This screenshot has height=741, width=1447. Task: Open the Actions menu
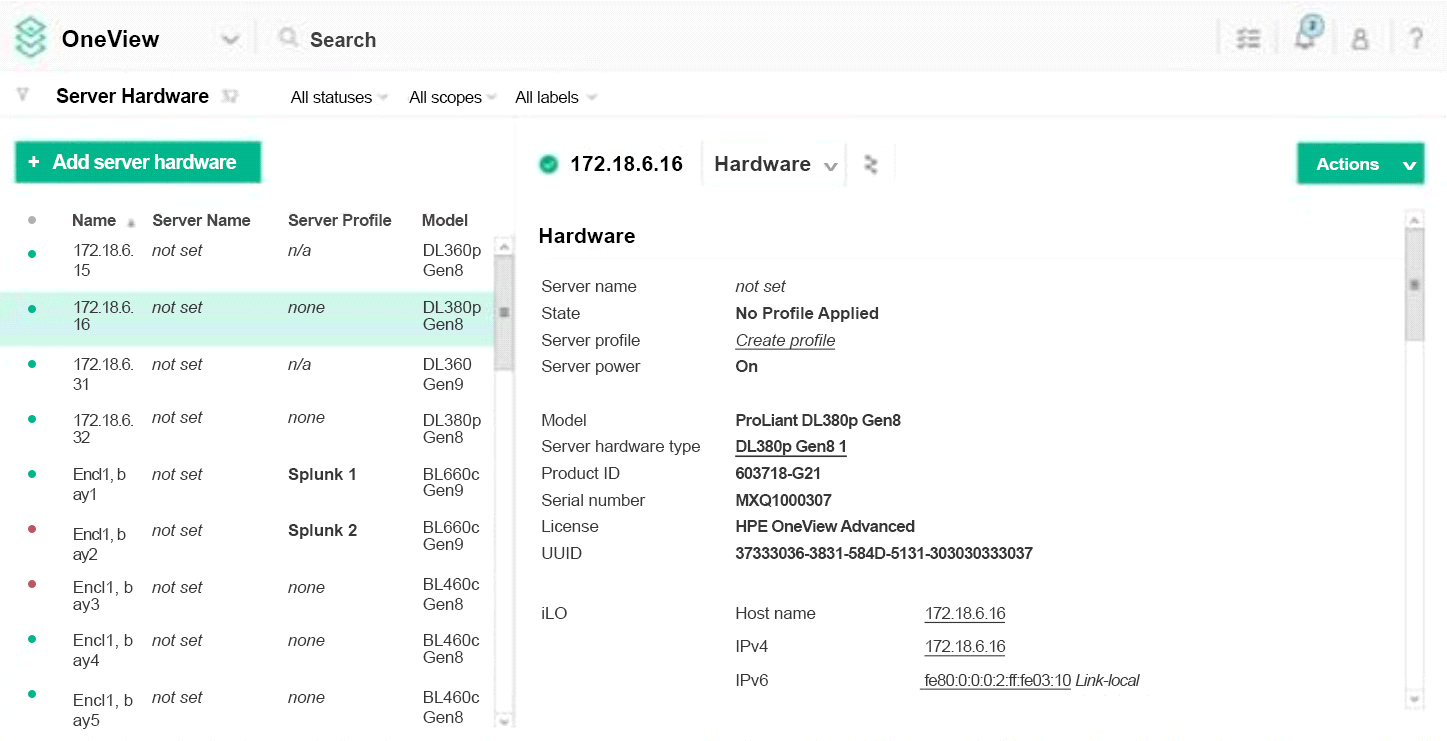1360,164
